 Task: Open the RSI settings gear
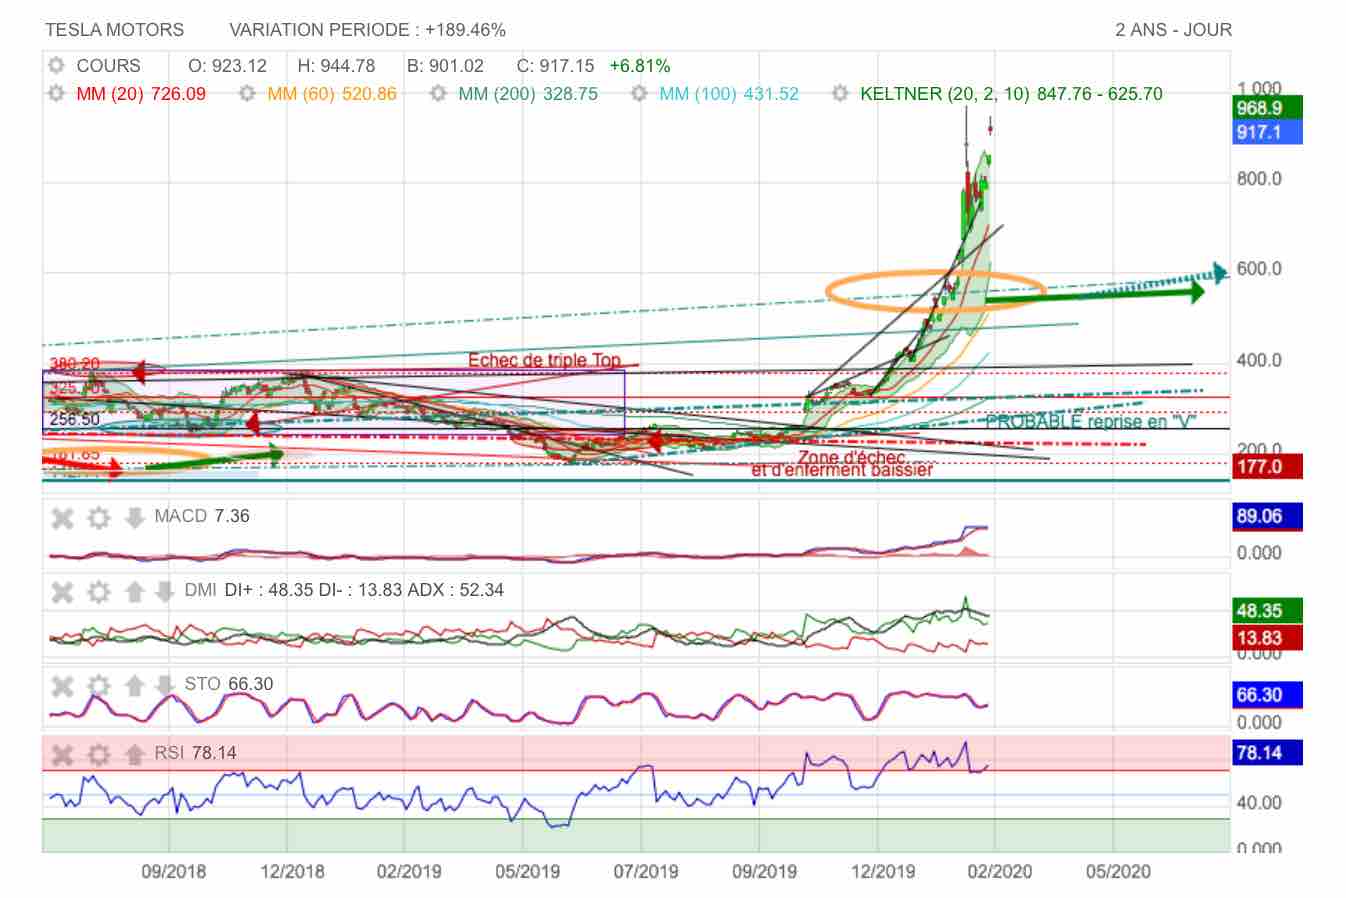[98, 755]
